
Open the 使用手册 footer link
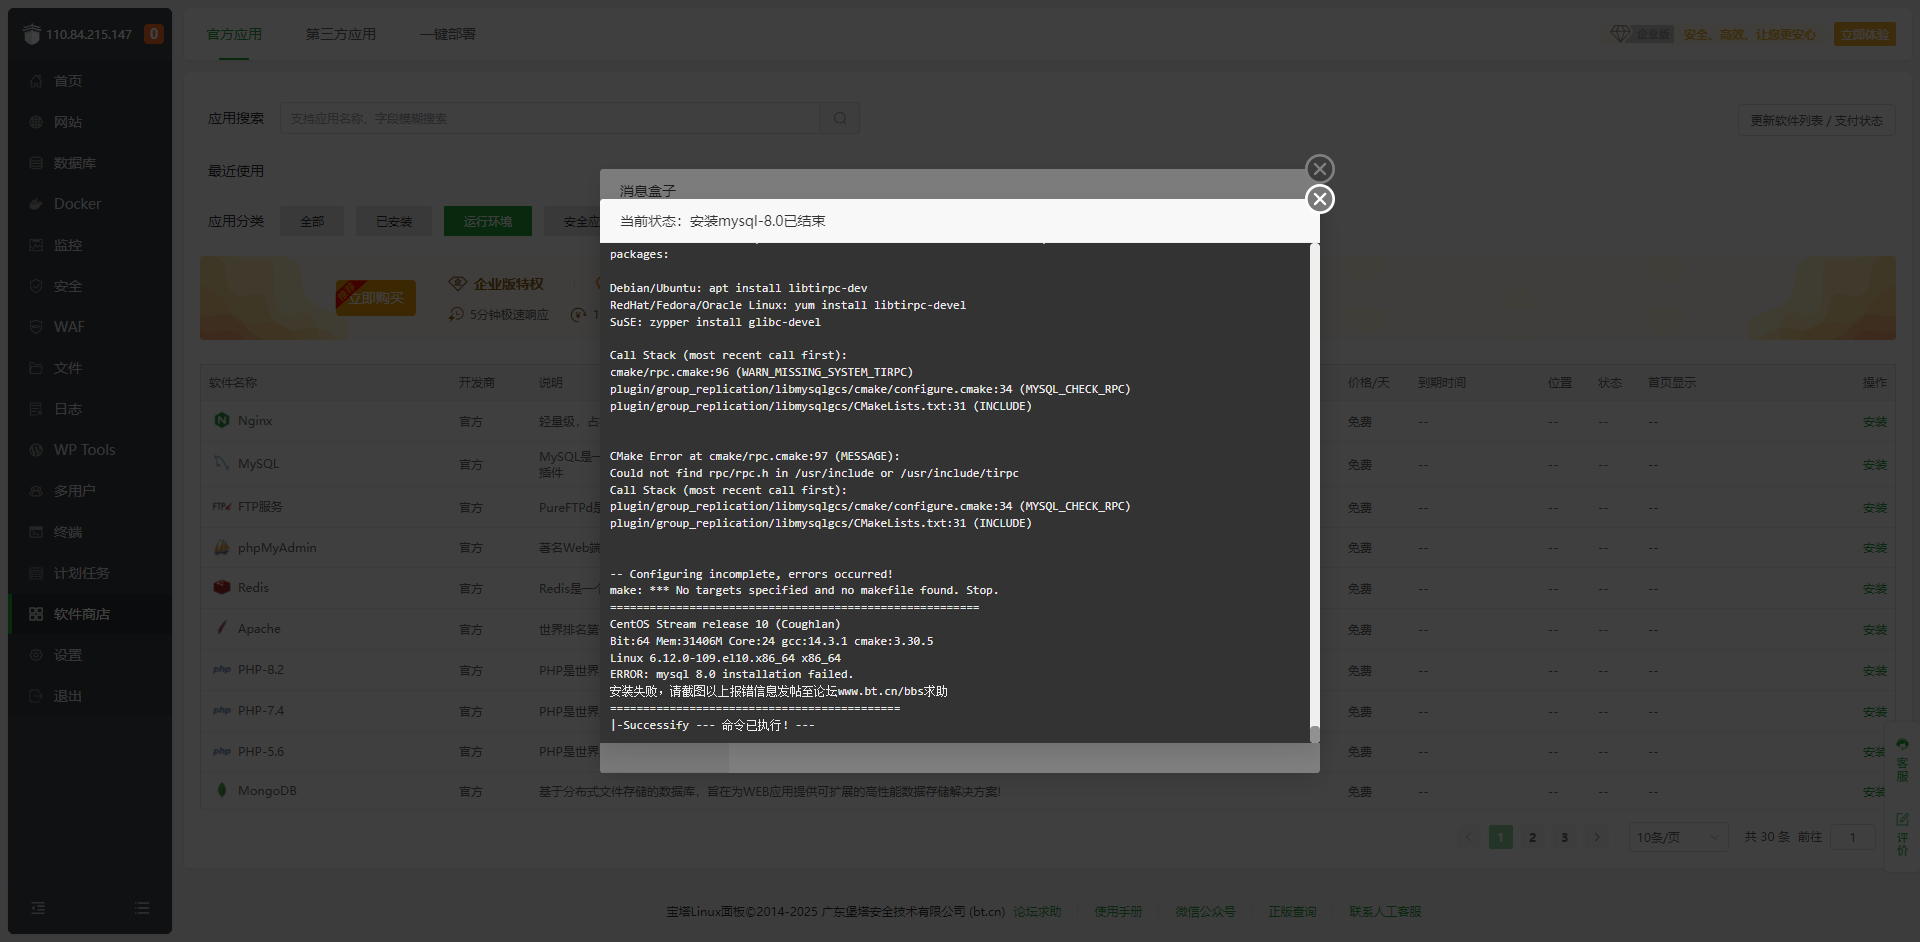click(1118, 911)
